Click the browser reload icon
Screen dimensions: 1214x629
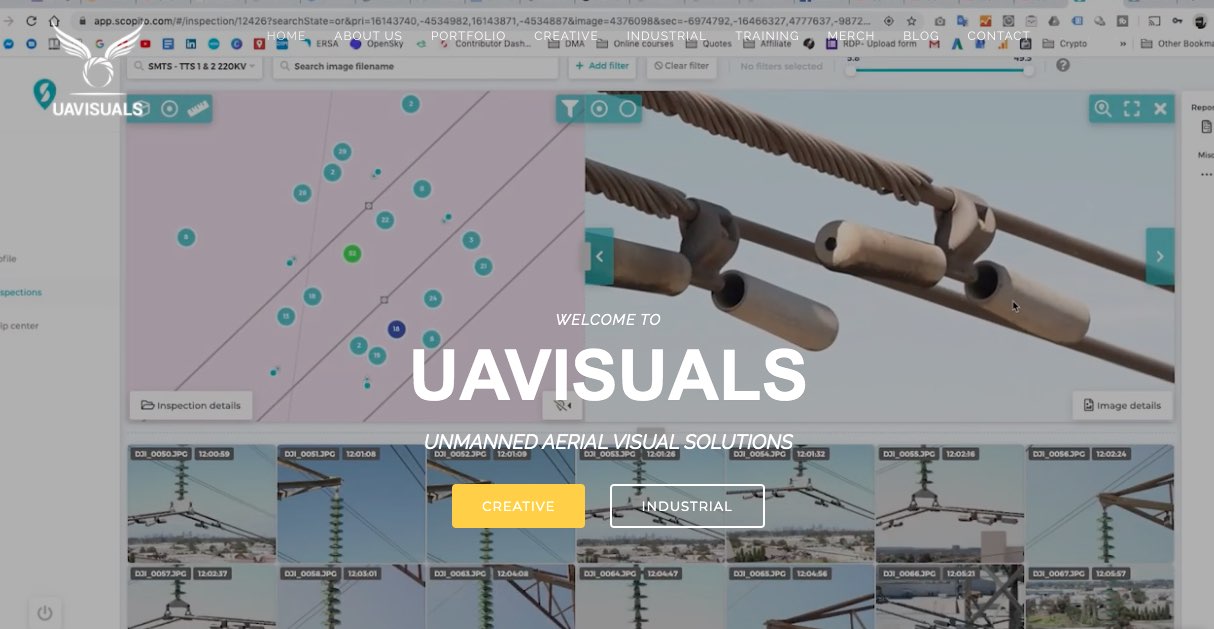click(x=32, y=20)
